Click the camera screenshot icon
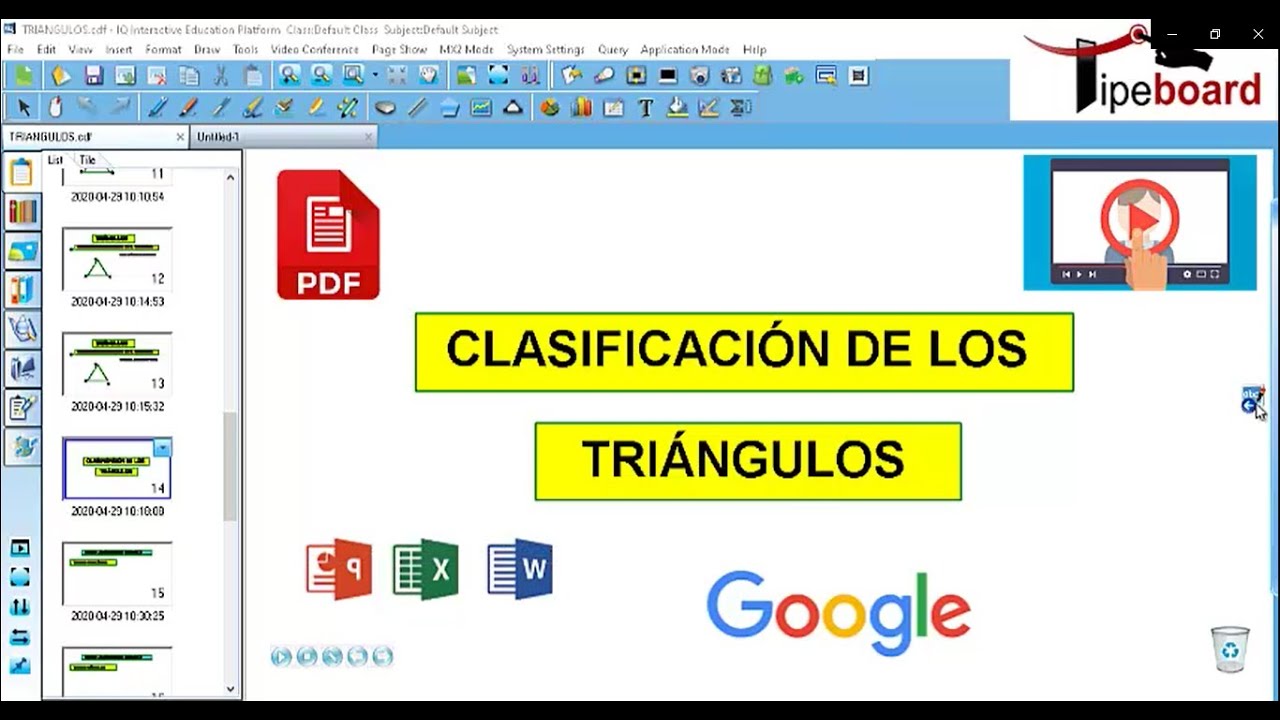This screenshot has height=720, width=1280. tap(699, 75)
